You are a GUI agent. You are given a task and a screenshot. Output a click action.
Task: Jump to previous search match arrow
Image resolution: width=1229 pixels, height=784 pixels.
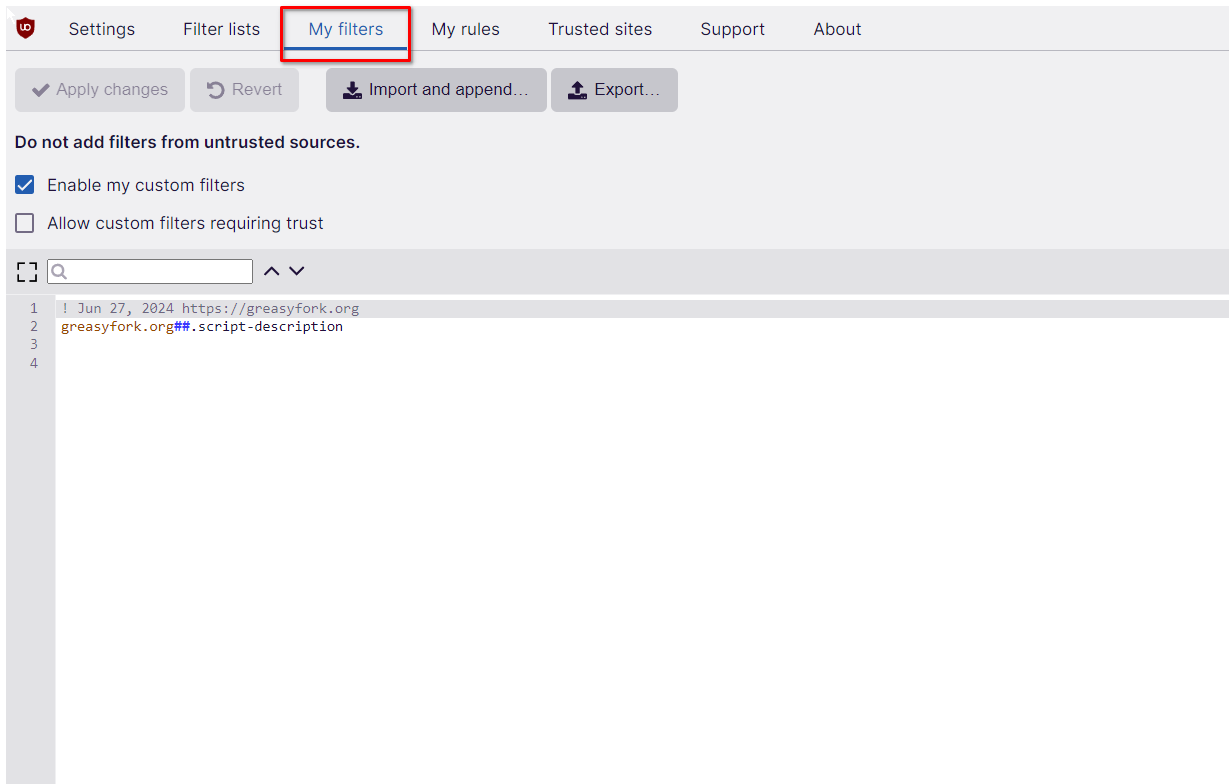click(x=271, y=271)
